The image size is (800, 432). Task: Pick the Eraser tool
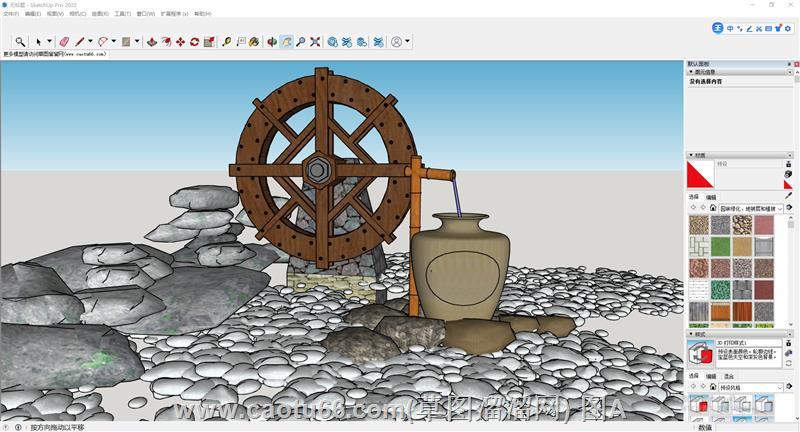click(64, 42)
